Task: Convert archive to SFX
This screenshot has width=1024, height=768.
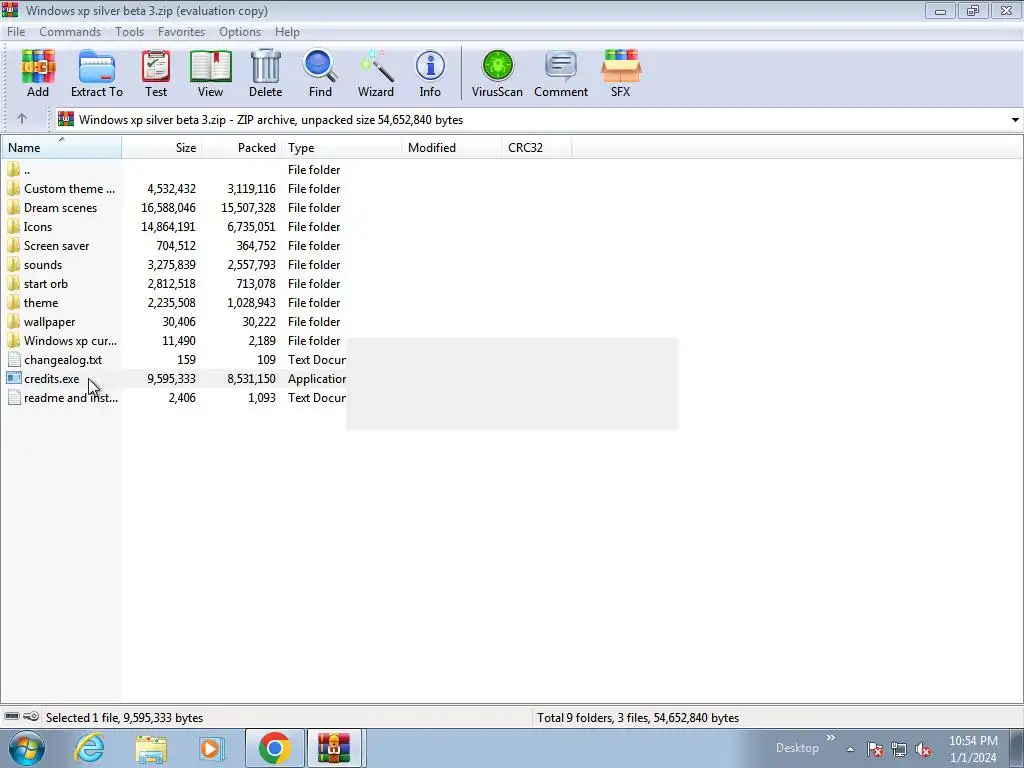Action: pos(620,73)
